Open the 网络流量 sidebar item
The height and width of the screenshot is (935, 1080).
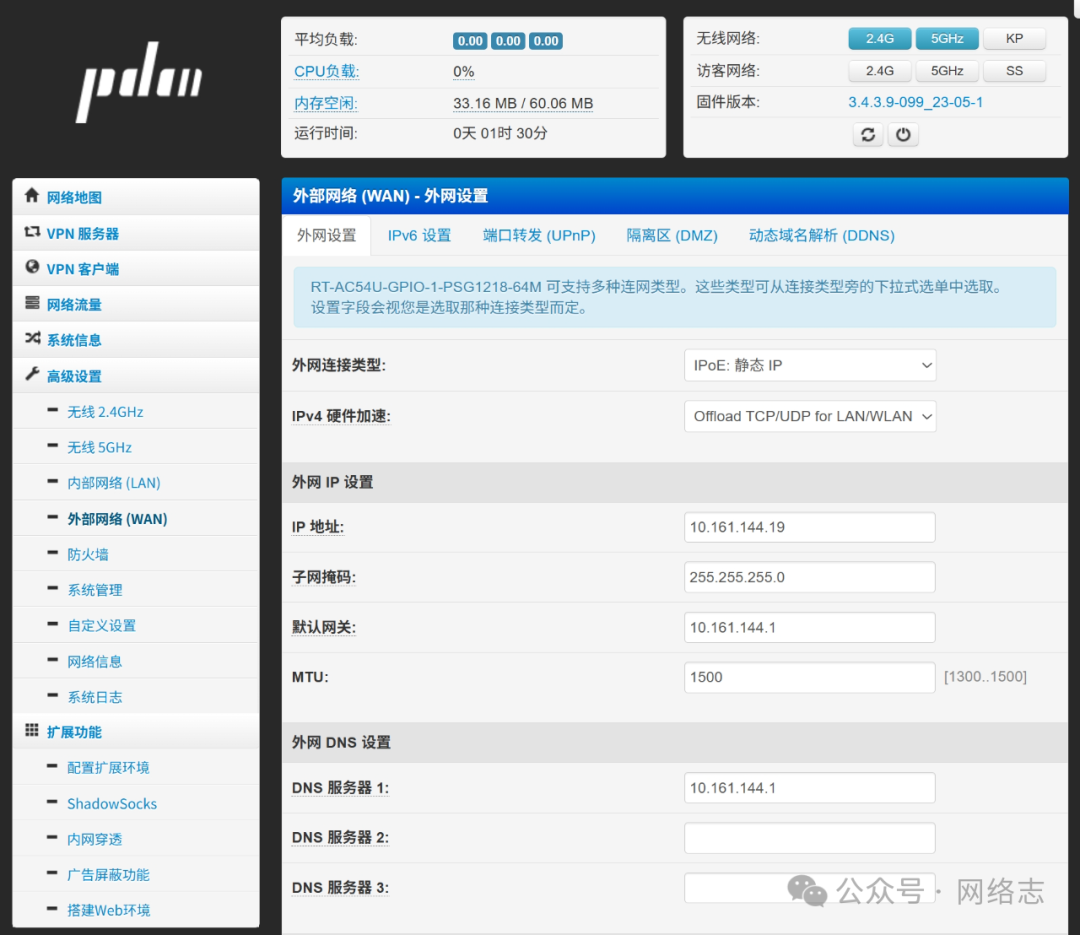click(x=74, y=304)
